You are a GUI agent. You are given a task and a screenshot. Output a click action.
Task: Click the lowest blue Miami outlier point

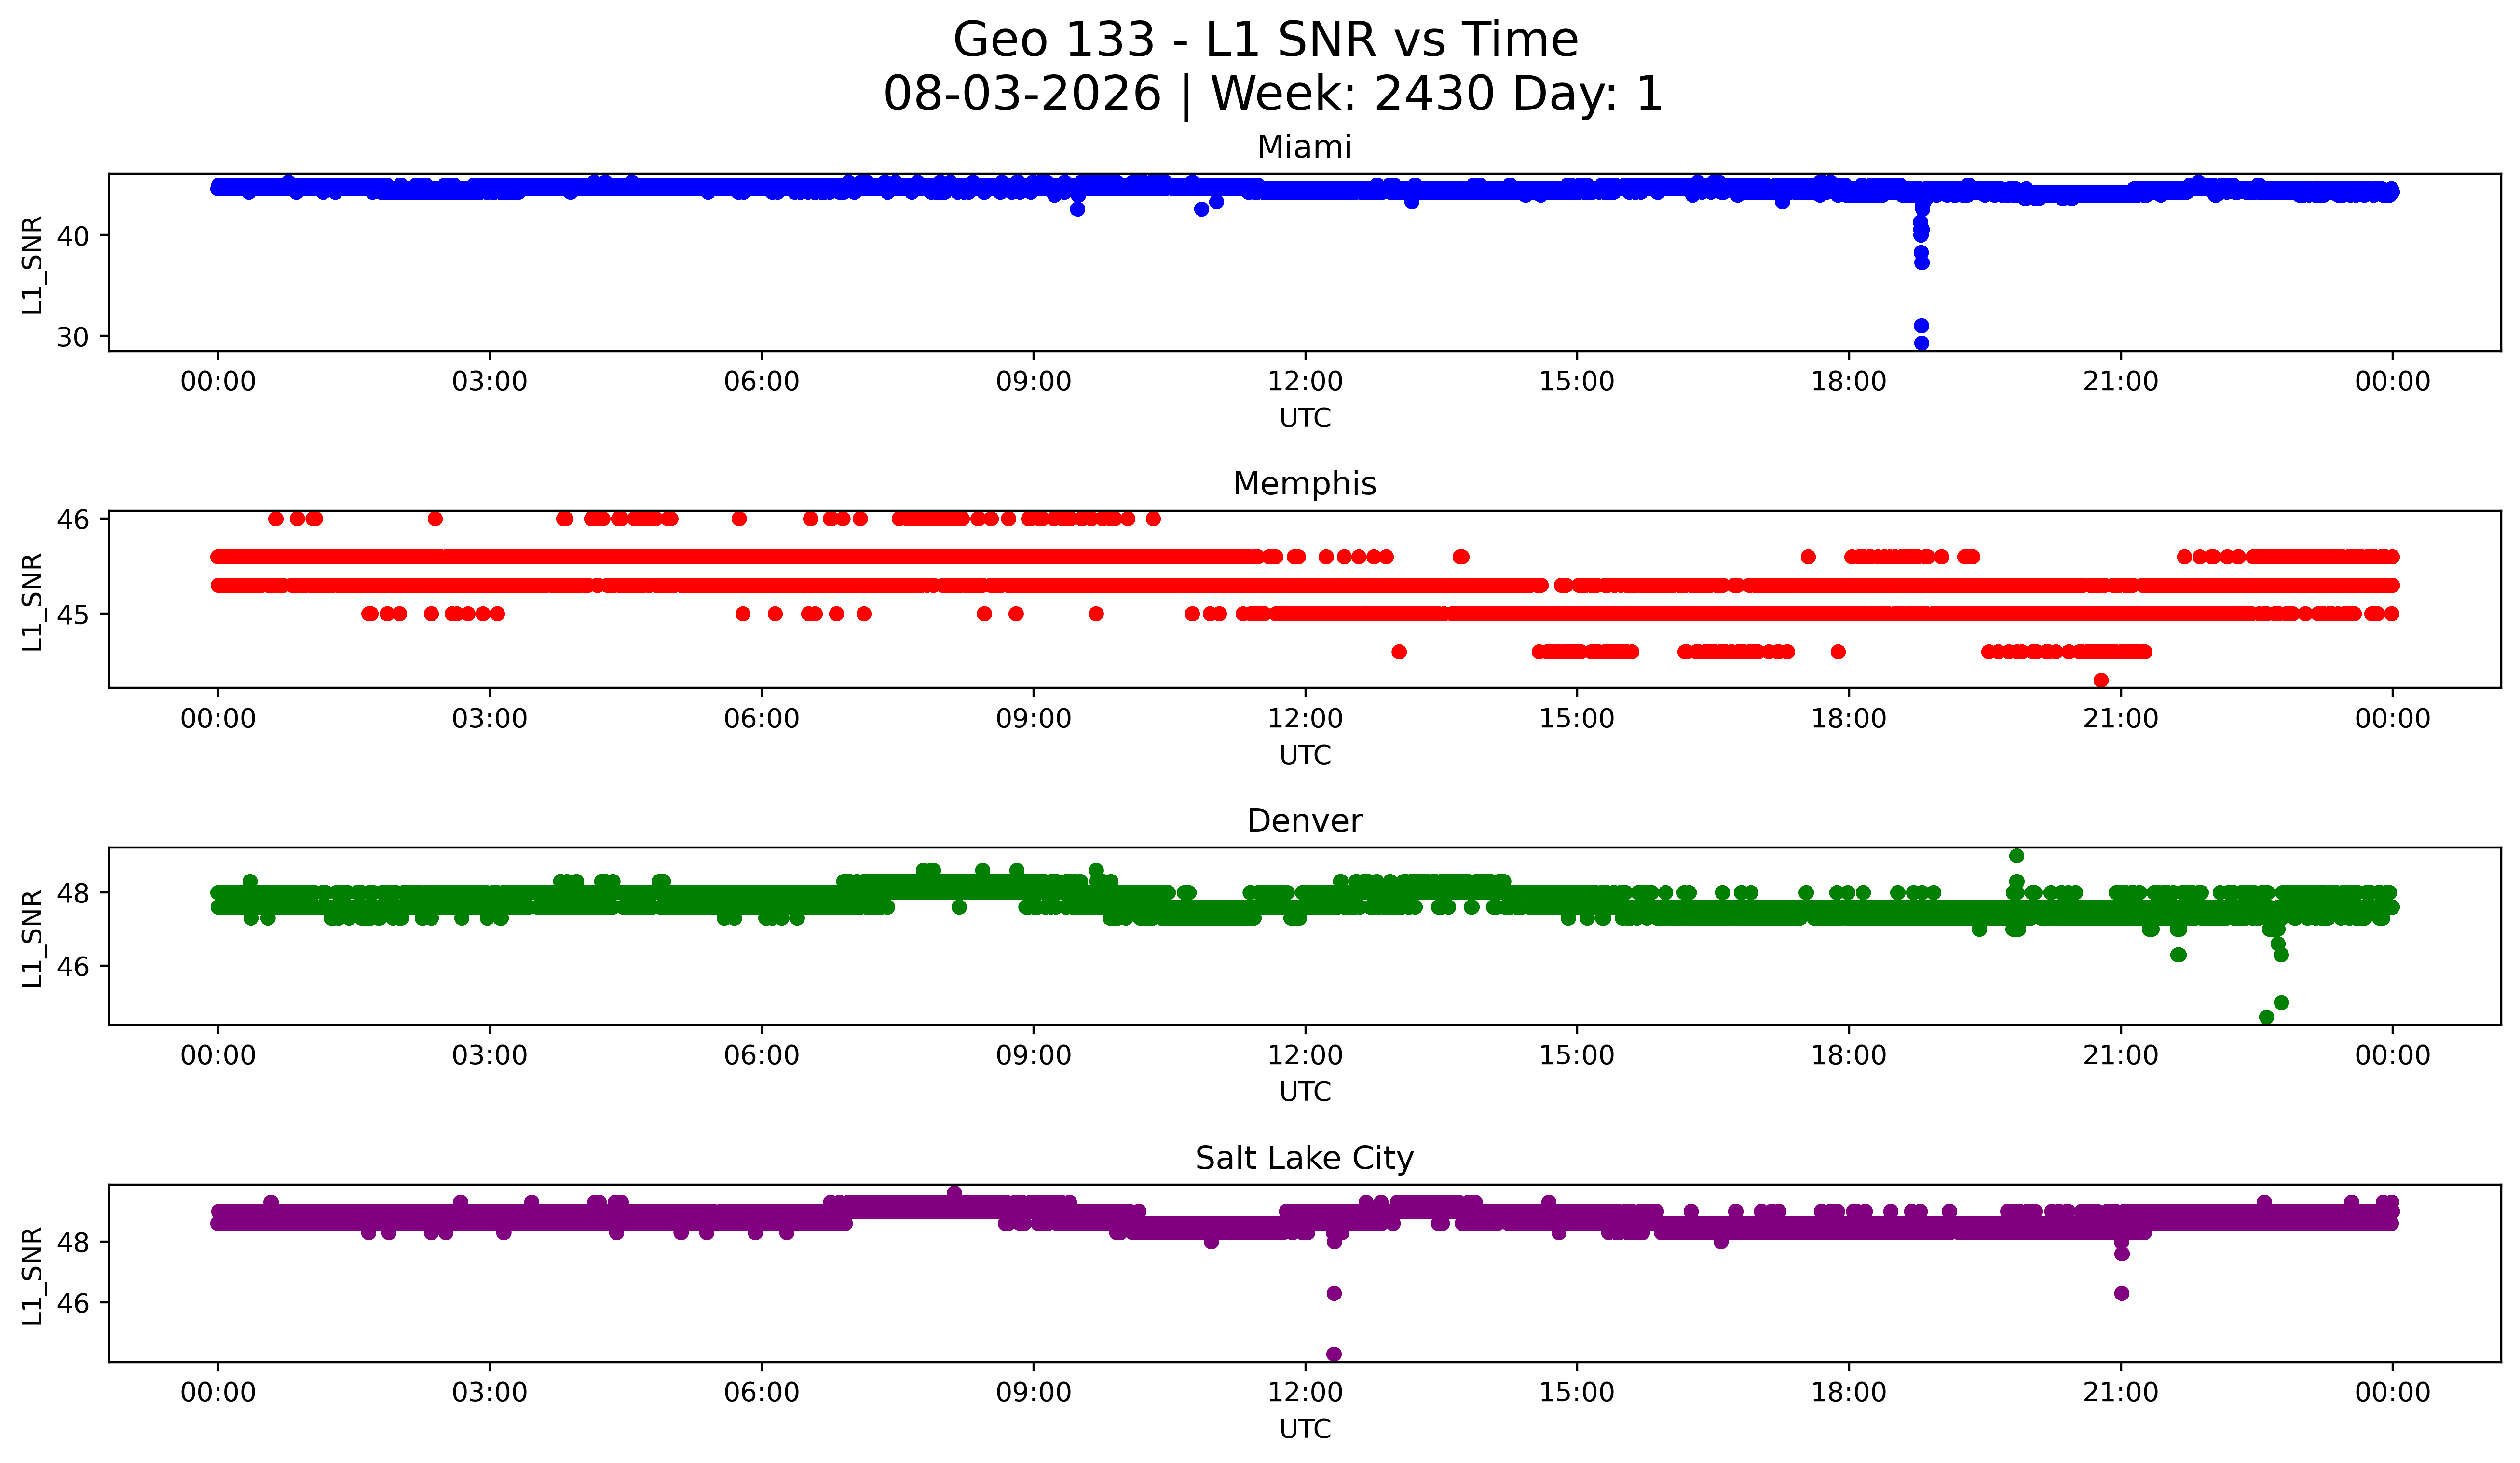pos(1921,343)
